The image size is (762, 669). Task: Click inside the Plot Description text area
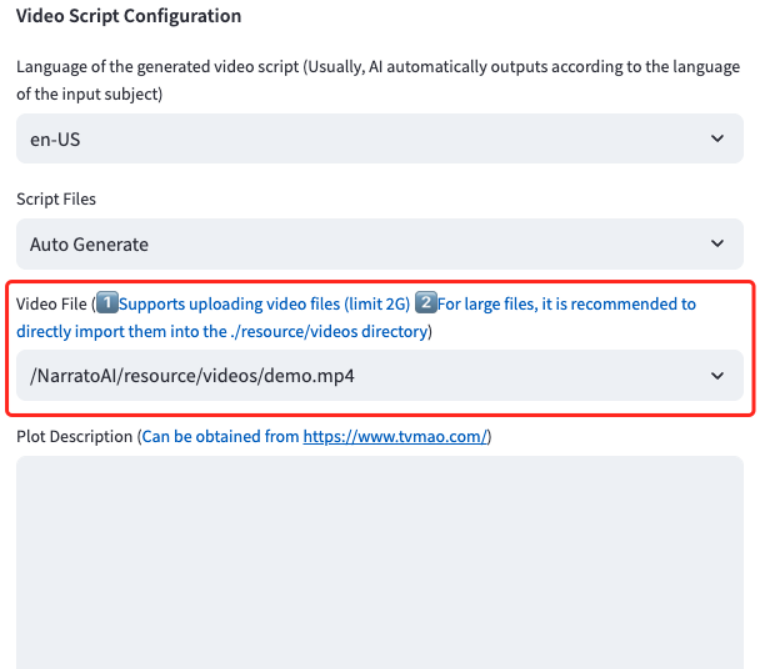point(379,560)
